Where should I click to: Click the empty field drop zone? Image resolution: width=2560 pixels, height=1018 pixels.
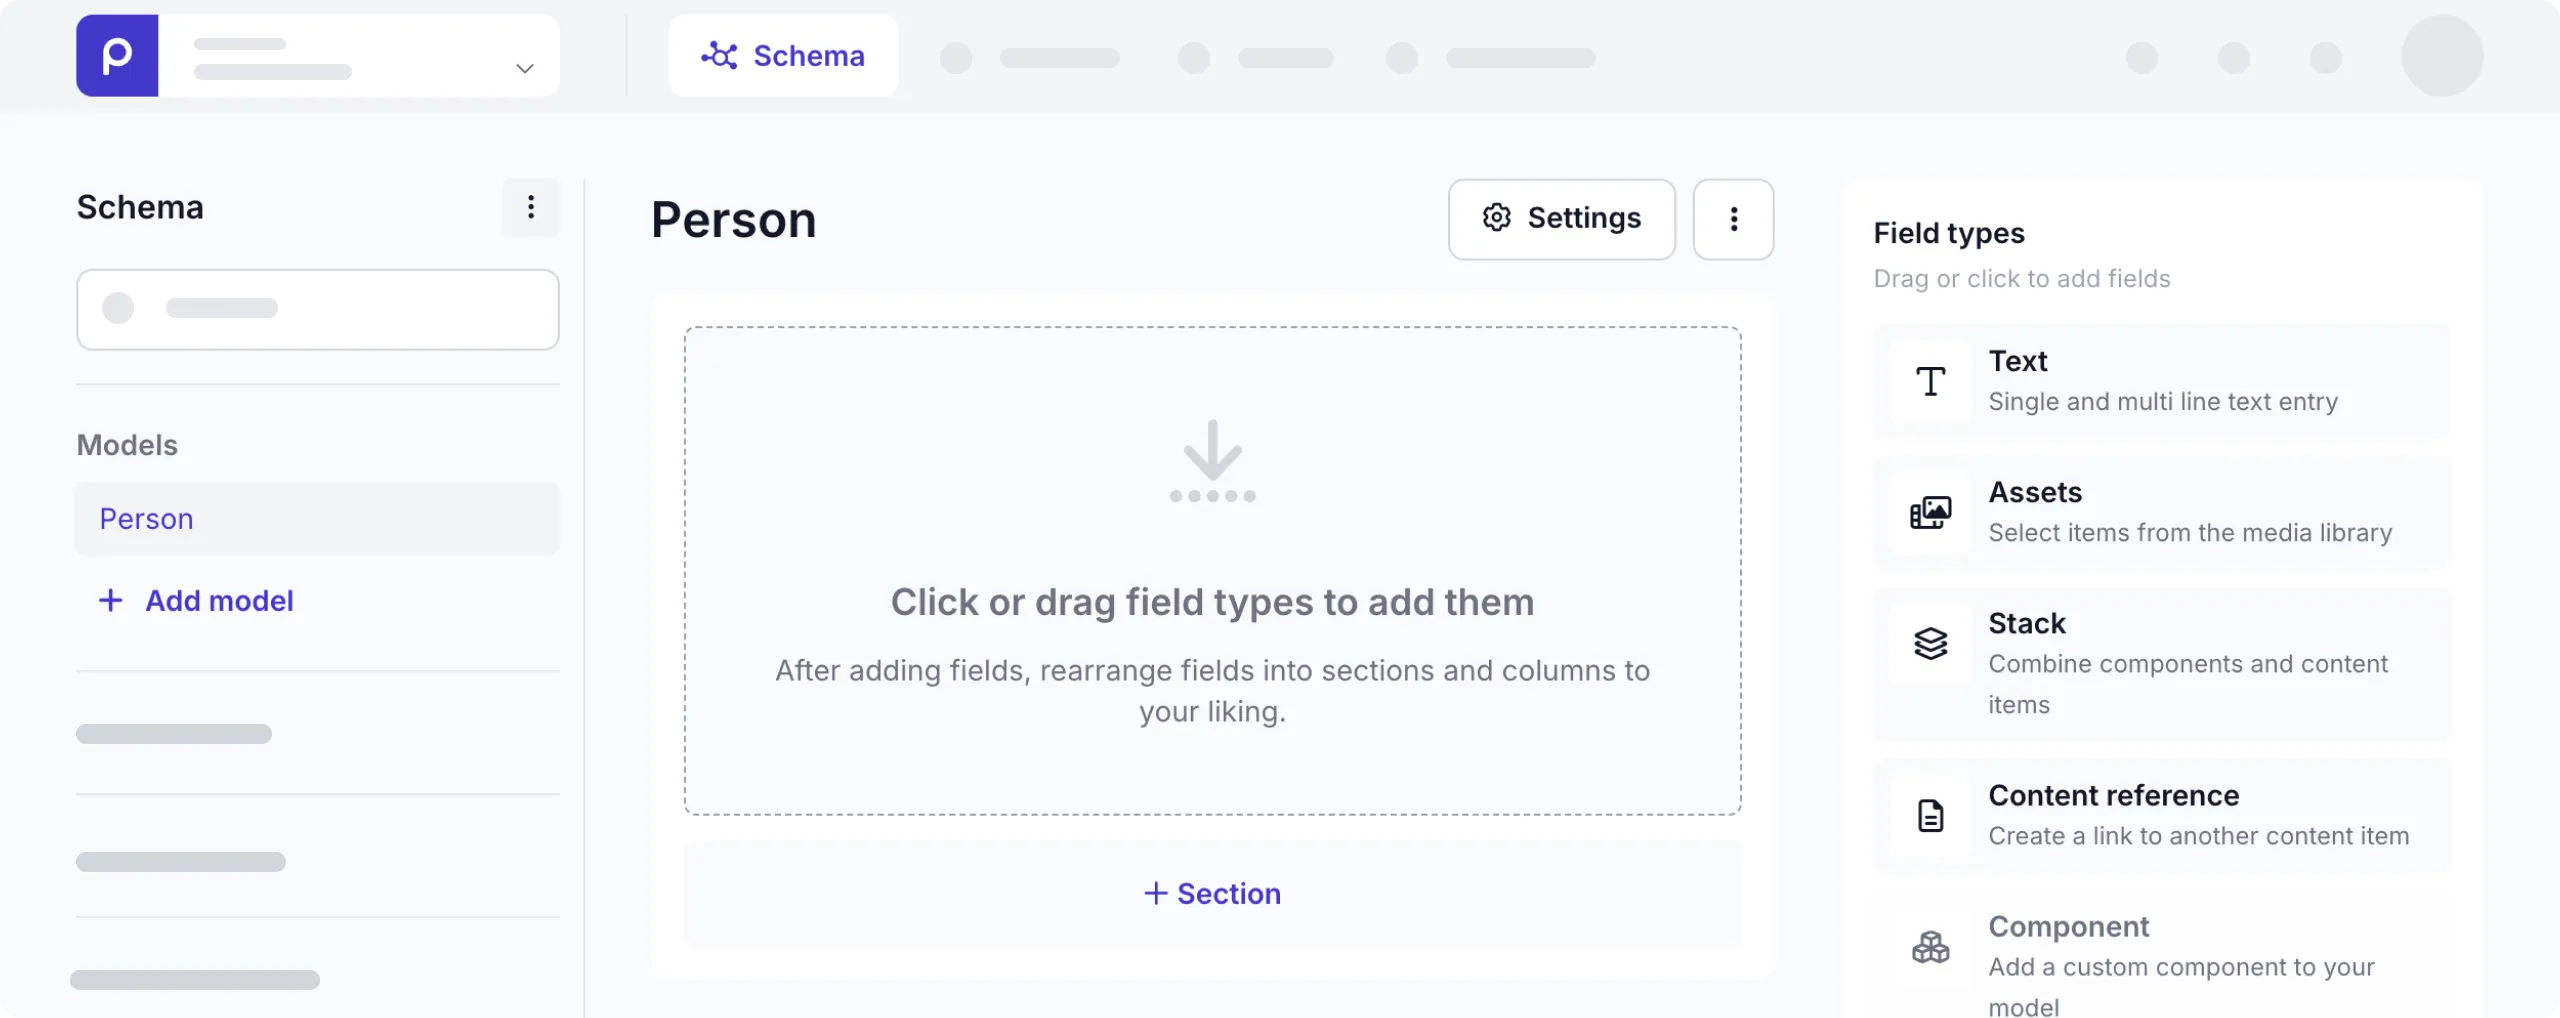1212,570
